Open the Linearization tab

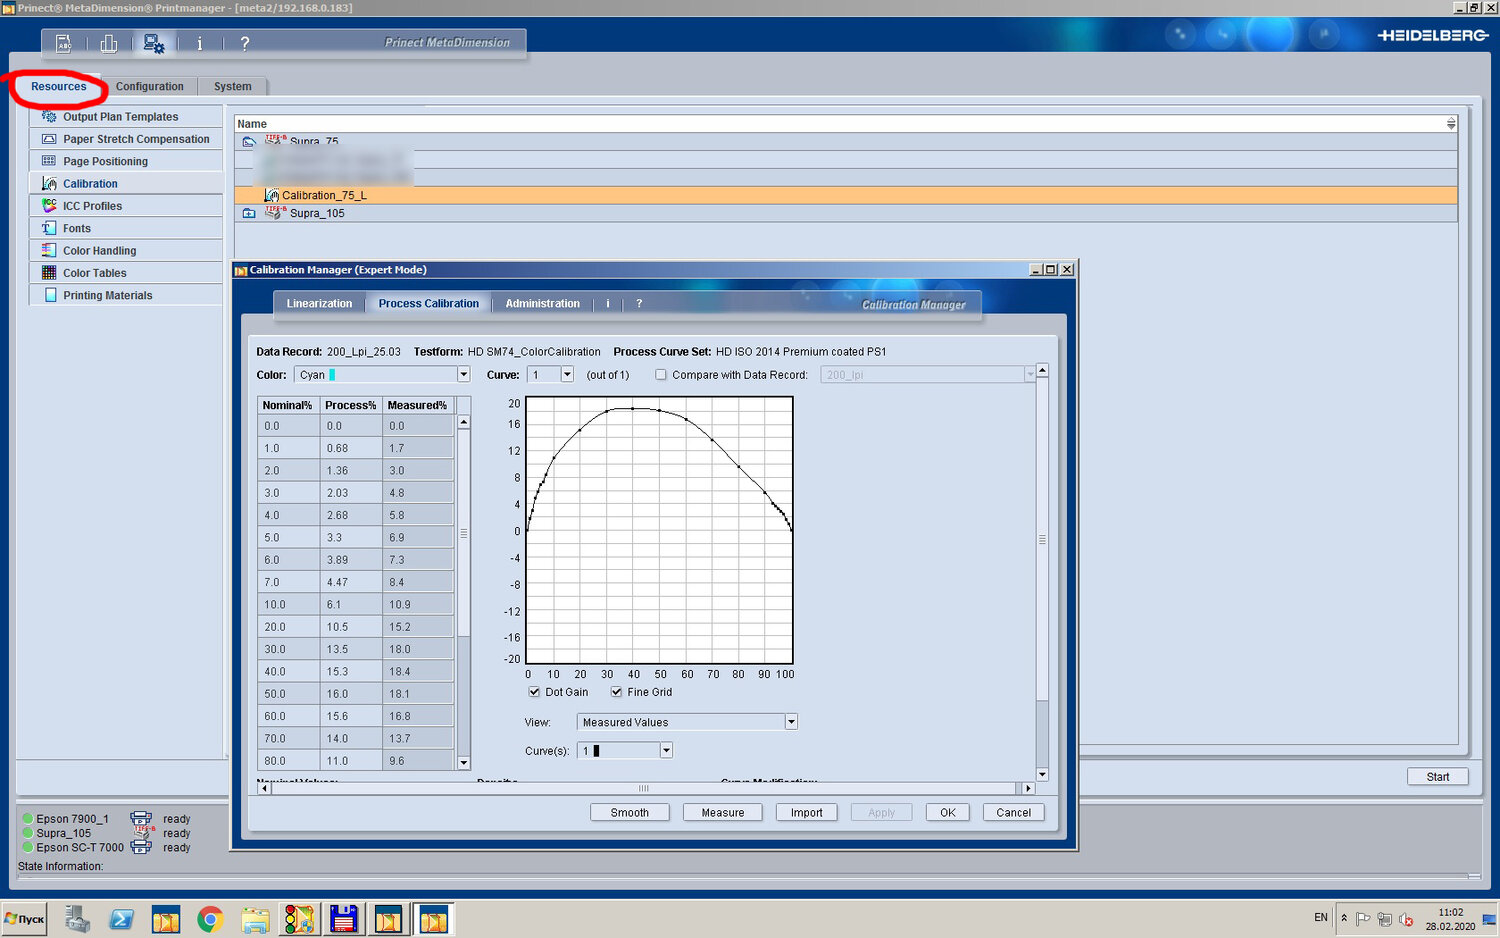(x=319, y=304)
